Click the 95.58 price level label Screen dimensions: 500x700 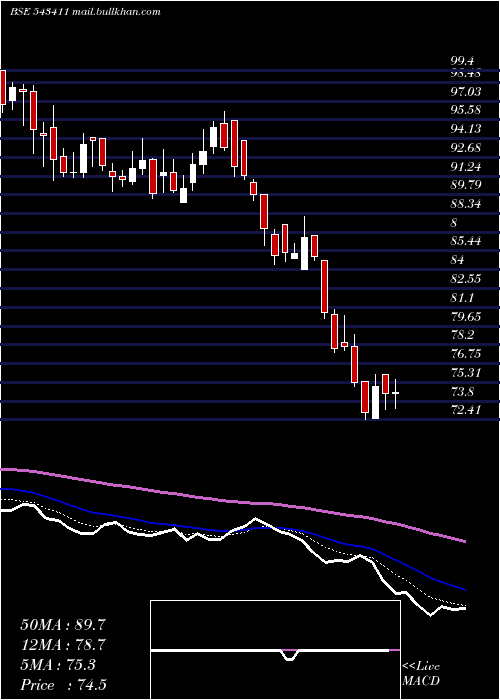(x=467, y=110)
